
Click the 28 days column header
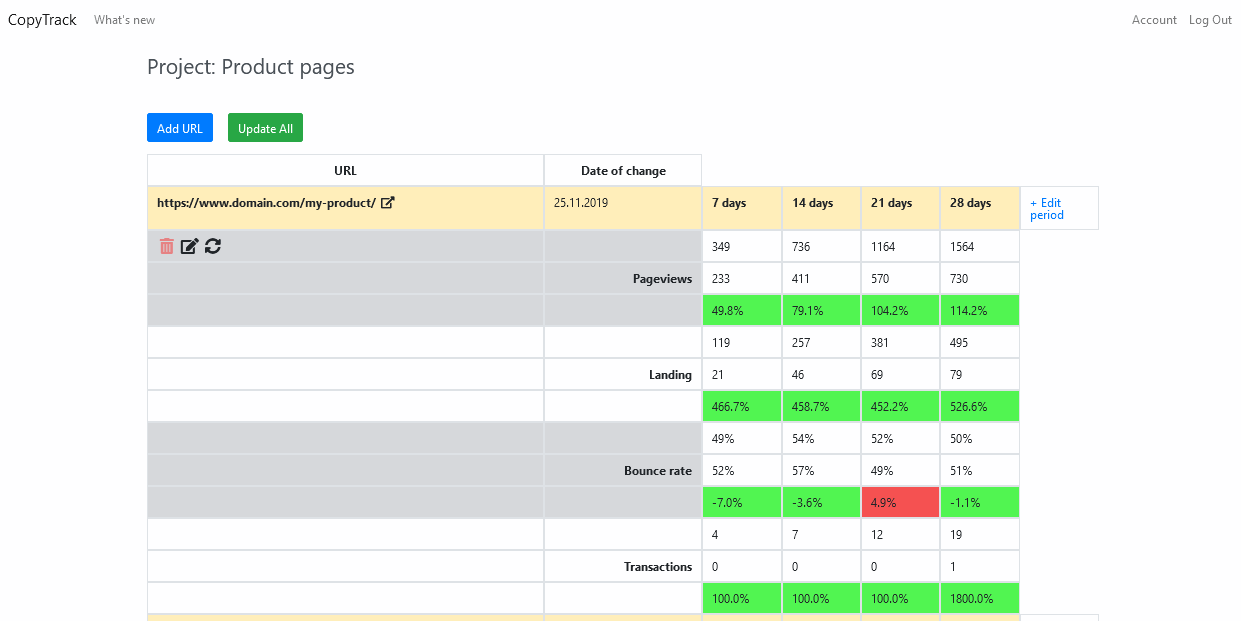[980, 208]
